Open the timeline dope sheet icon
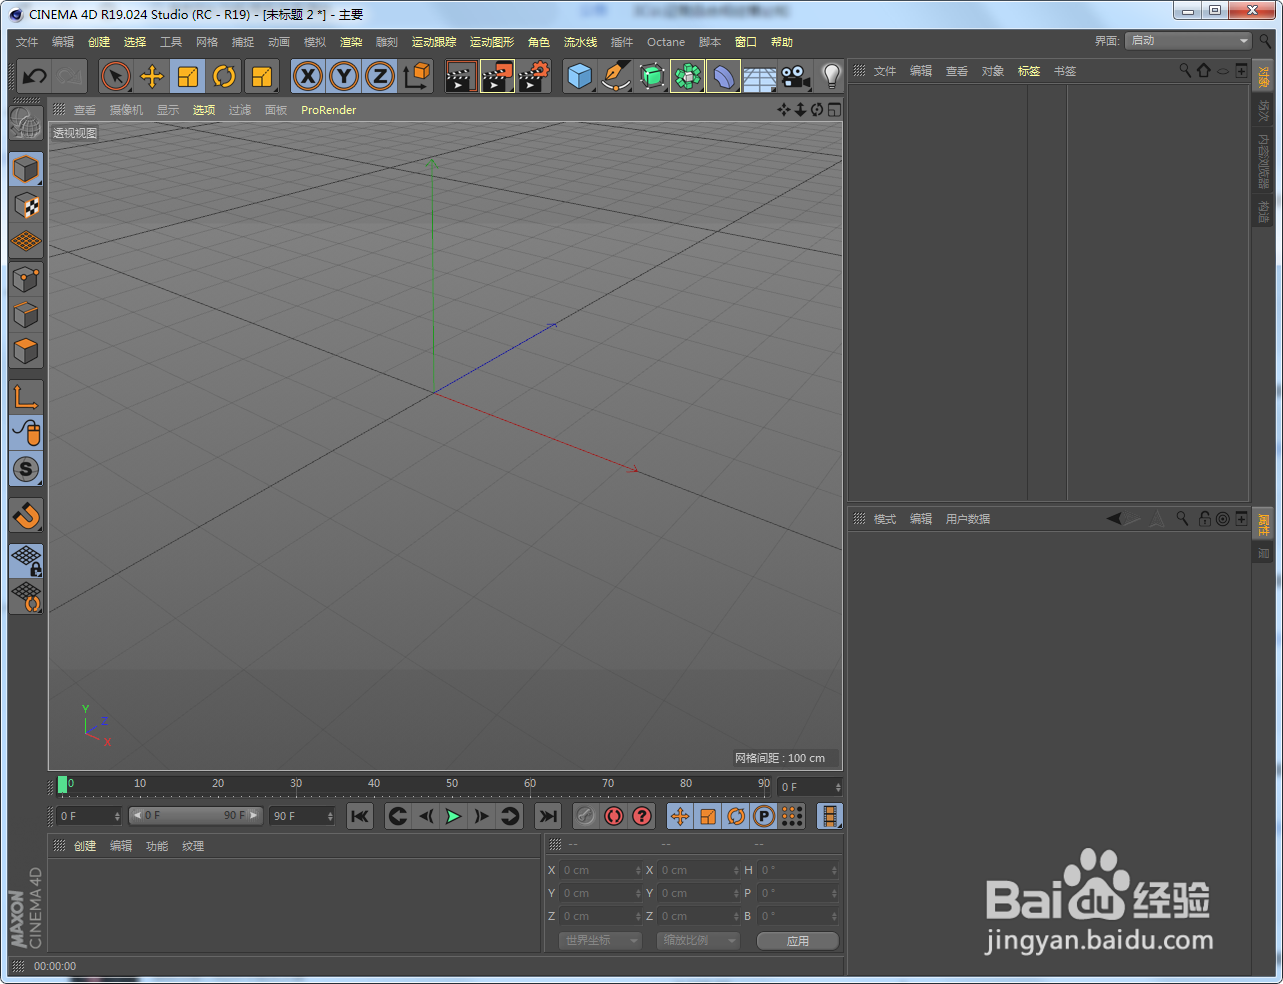 pos(829,816)
